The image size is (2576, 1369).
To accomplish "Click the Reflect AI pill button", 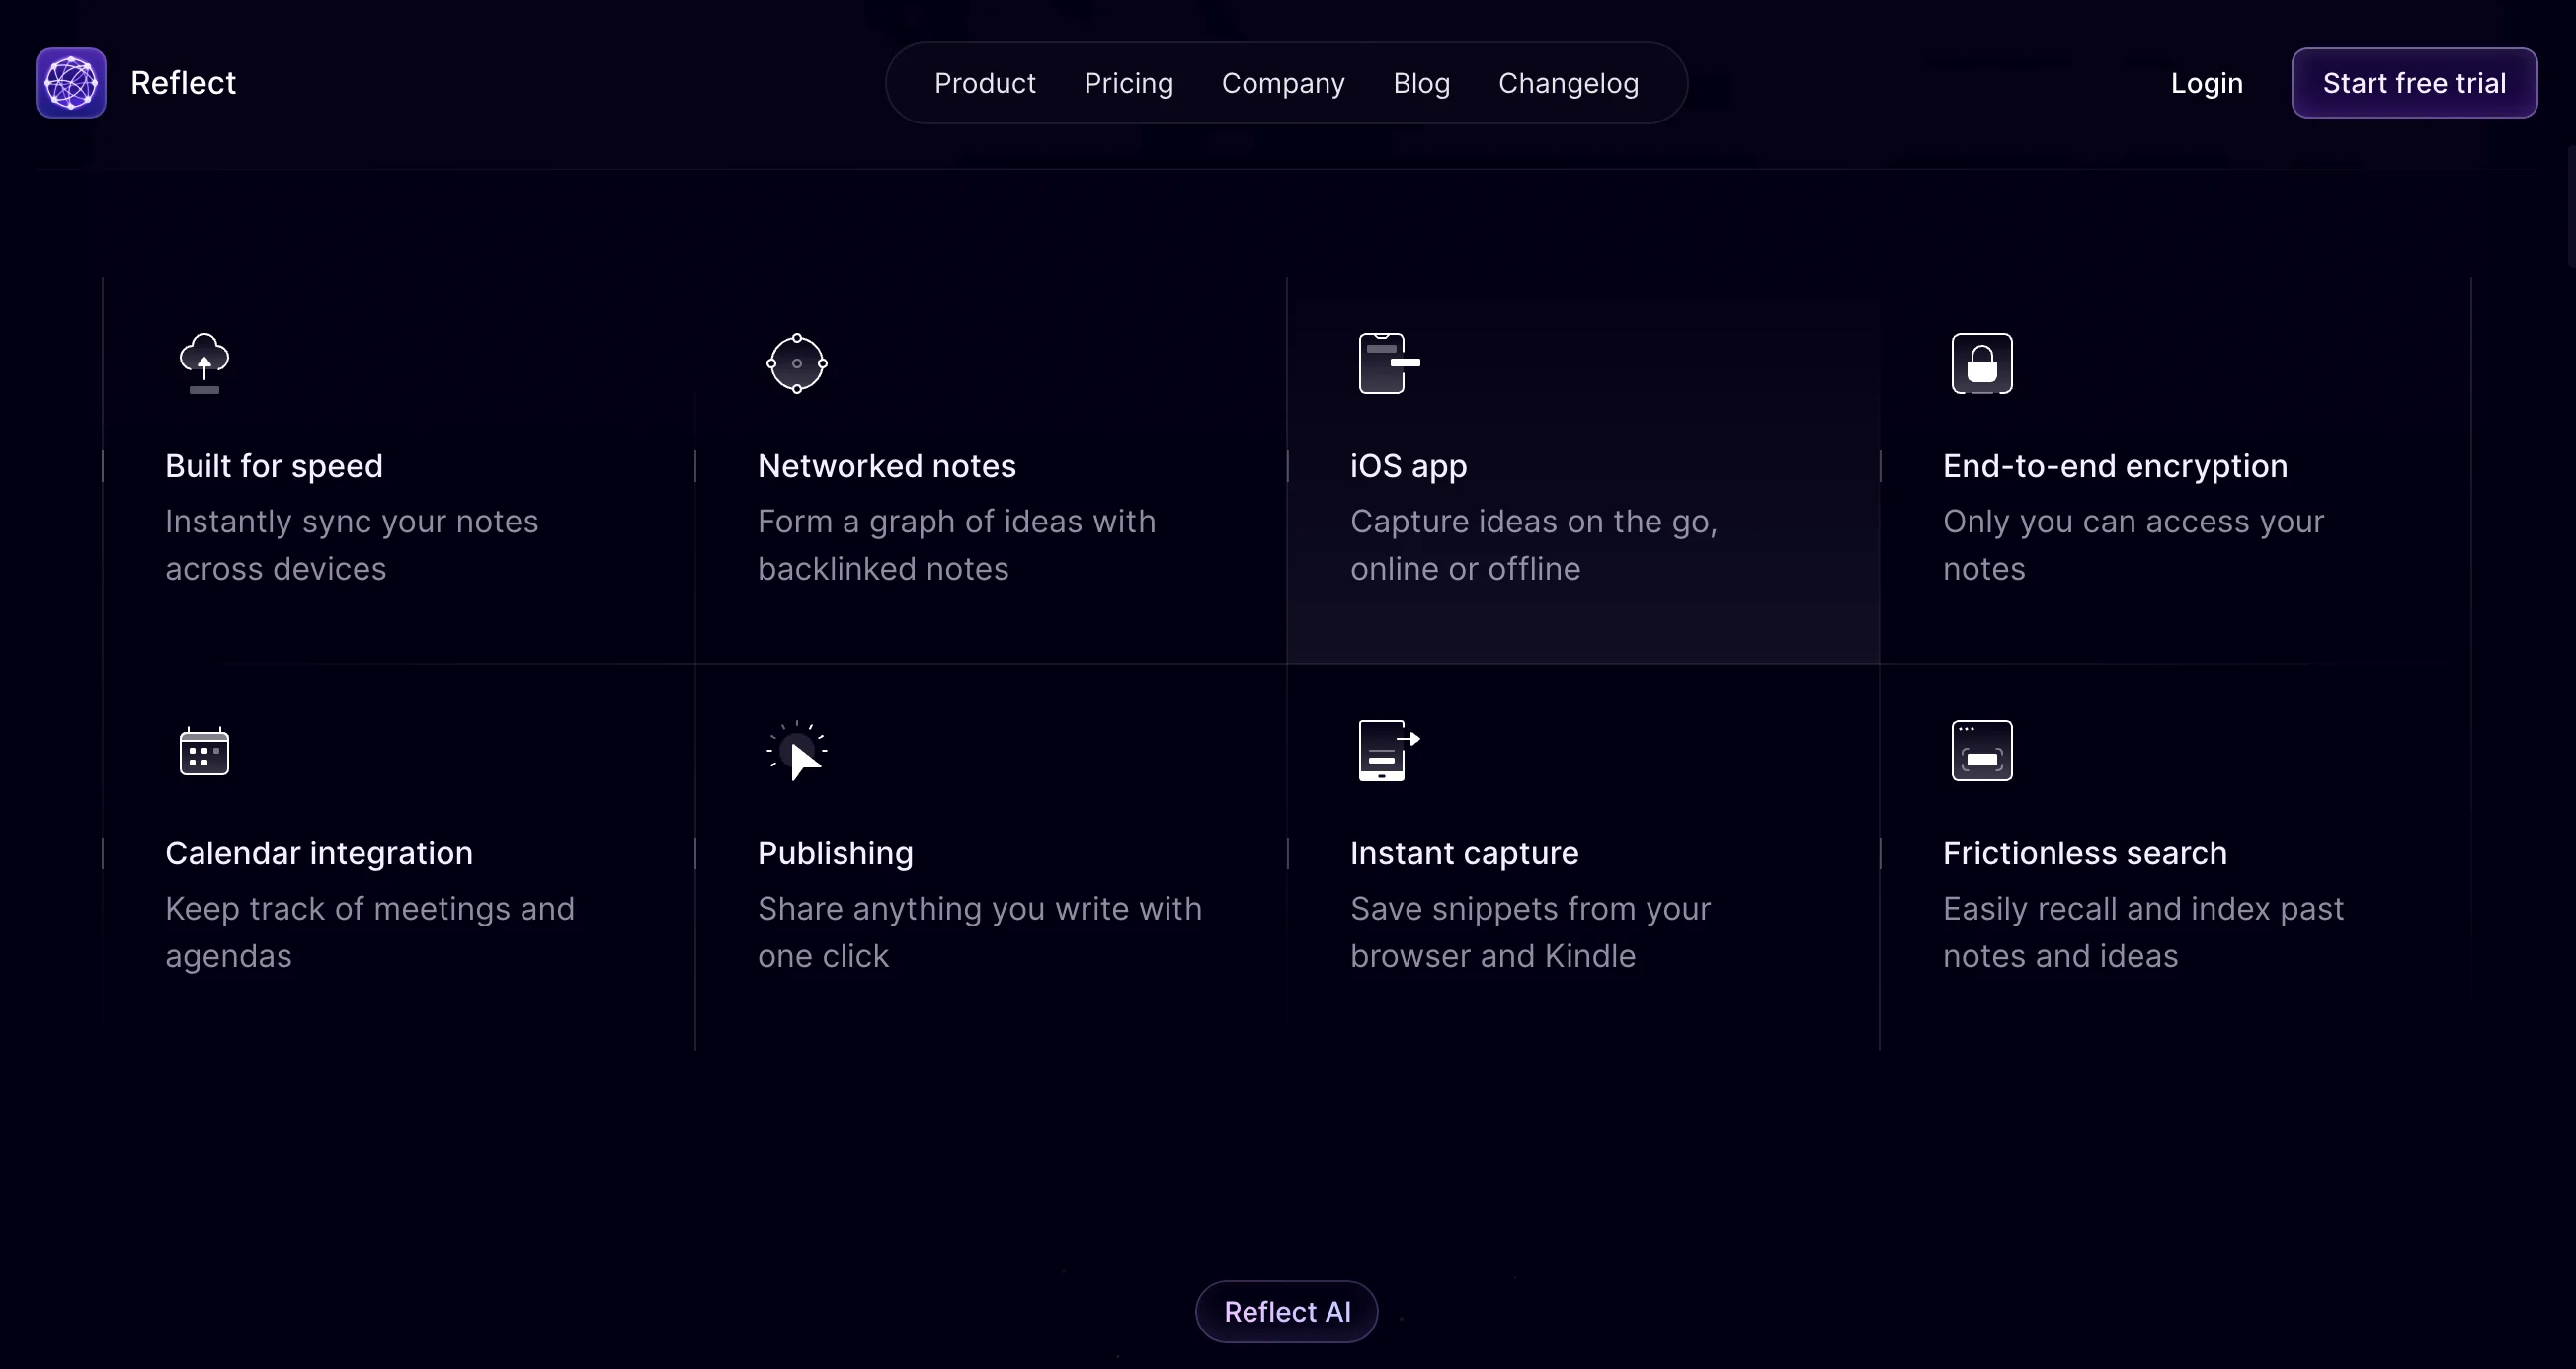I will (x=1286, y=1311).
